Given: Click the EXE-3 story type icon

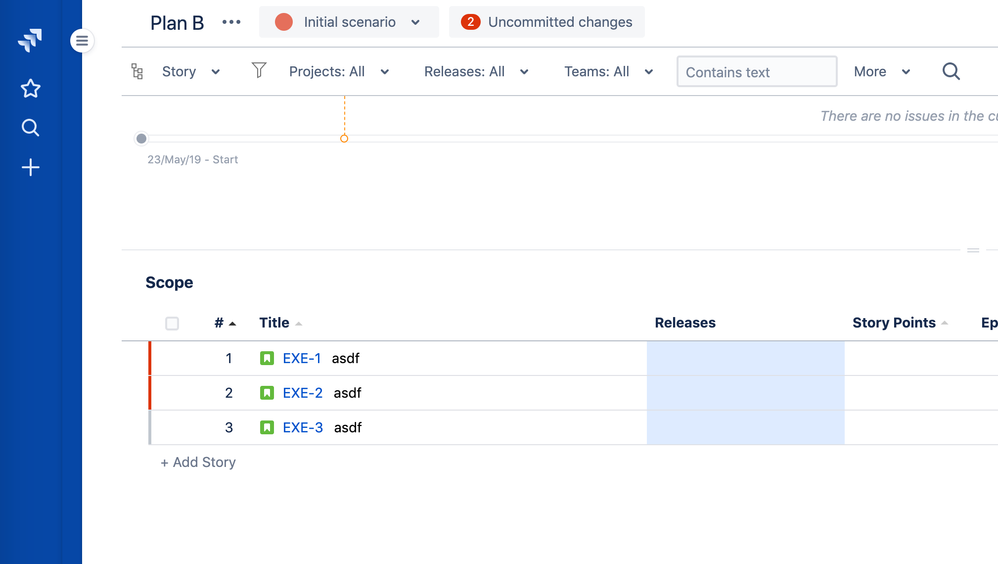Looking at the screenshot, I should (x=267, y=427).
